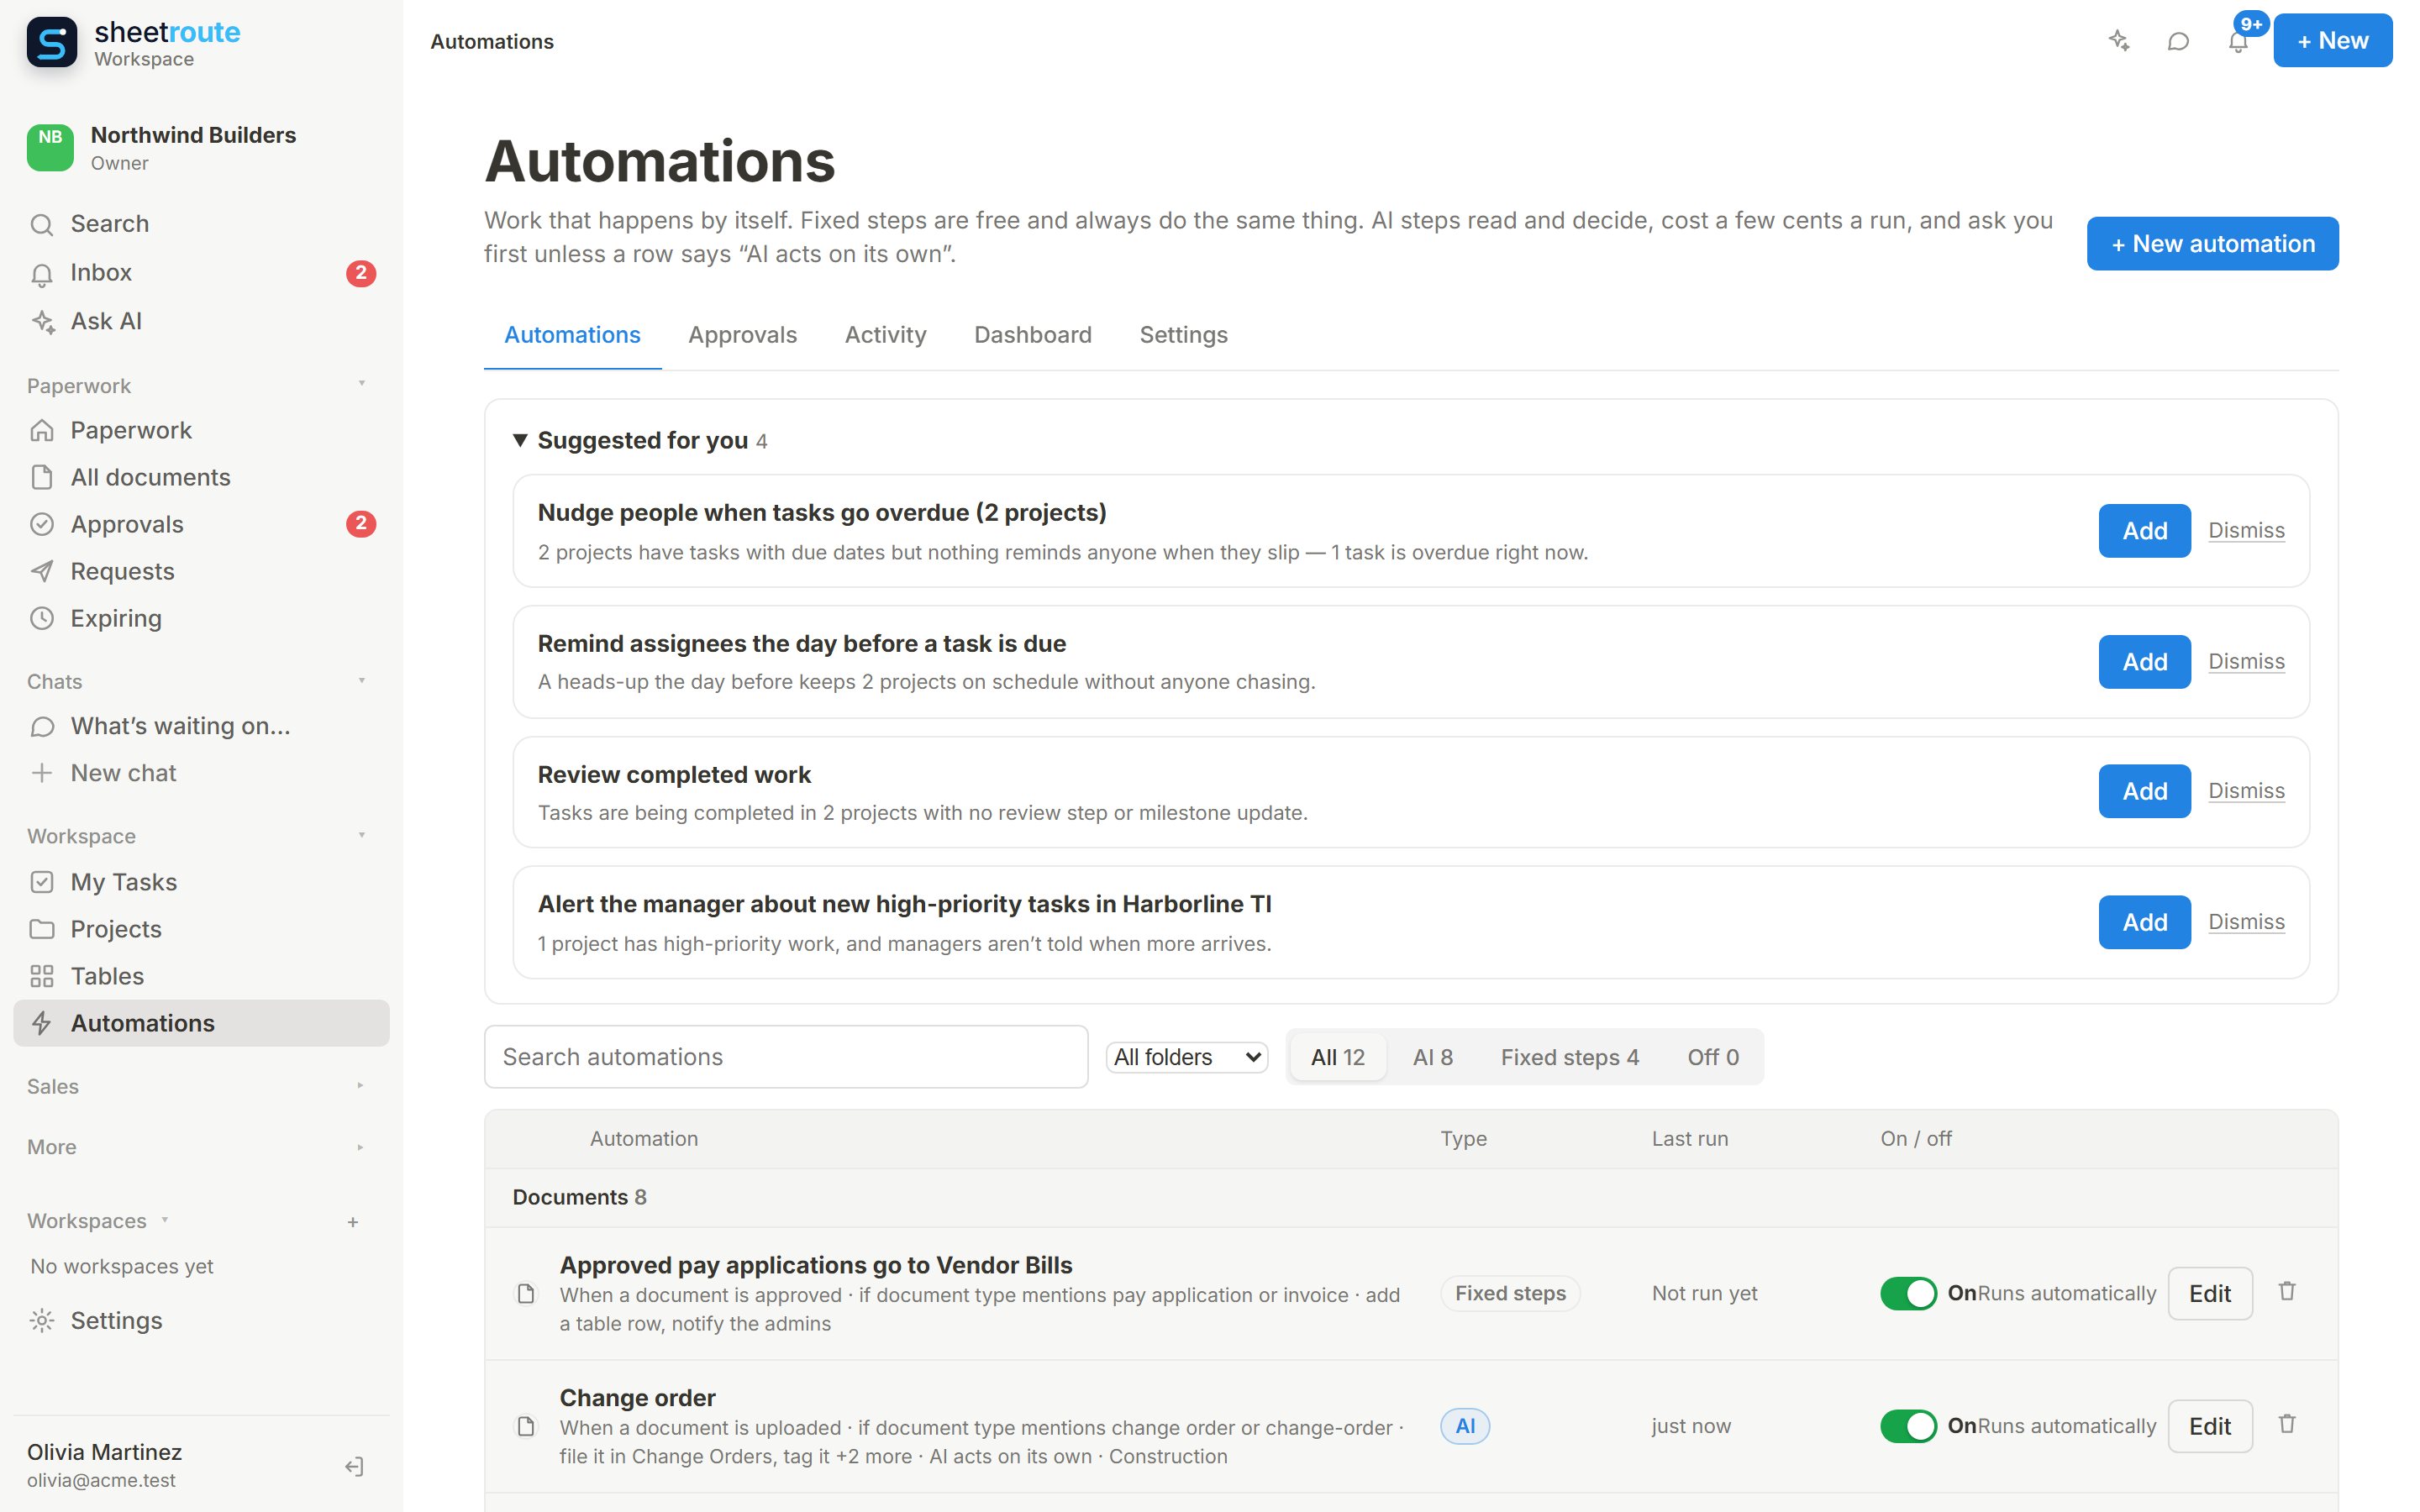Click the top-right New button
This screenshot has width=2420, height=1512.
pos(2332,41)
